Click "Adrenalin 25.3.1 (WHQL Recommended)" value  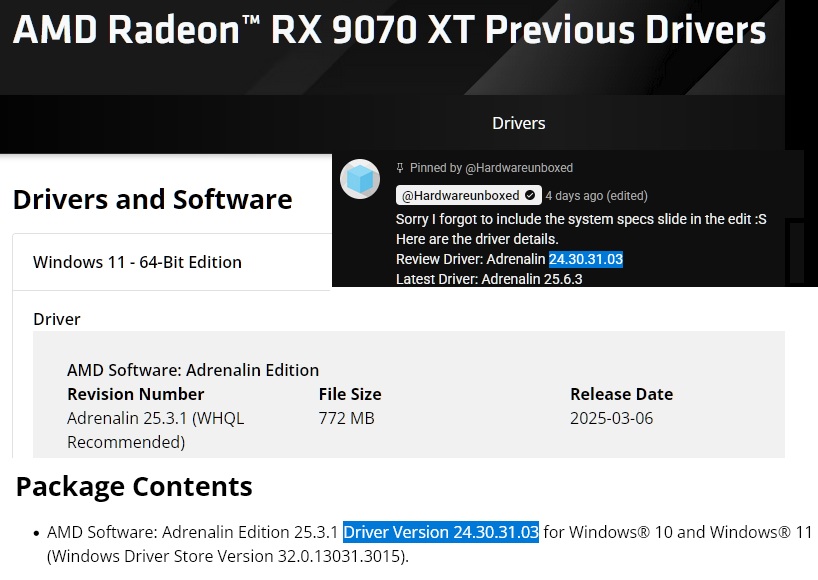coord(155,430)
